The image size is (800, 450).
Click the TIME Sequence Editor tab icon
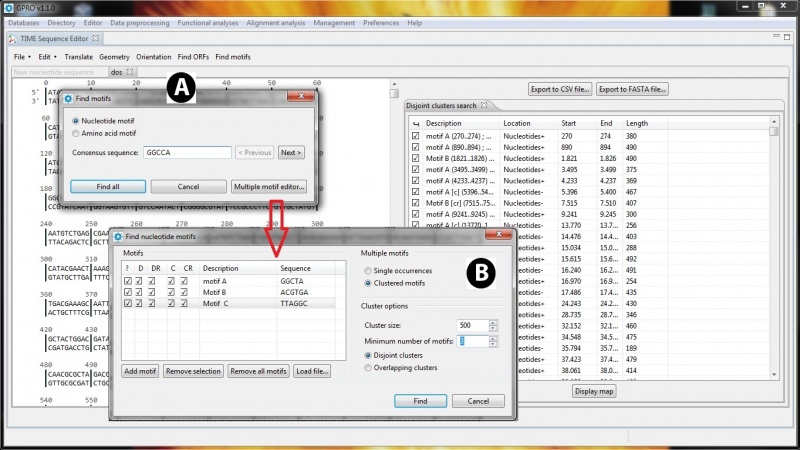[14, 38]
